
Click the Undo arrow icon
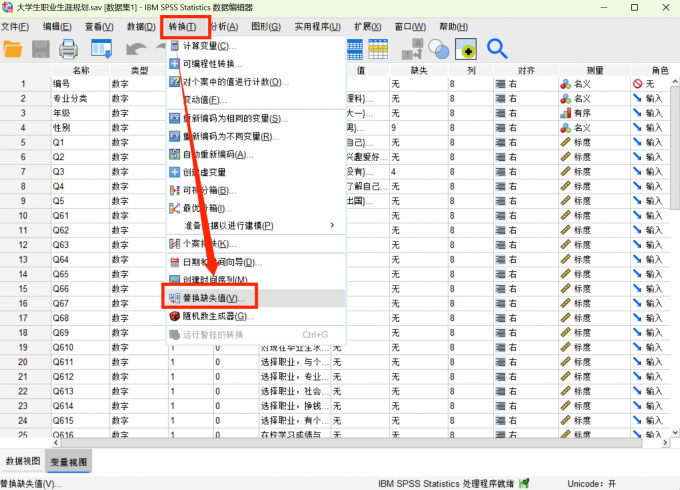pos(136,49)
